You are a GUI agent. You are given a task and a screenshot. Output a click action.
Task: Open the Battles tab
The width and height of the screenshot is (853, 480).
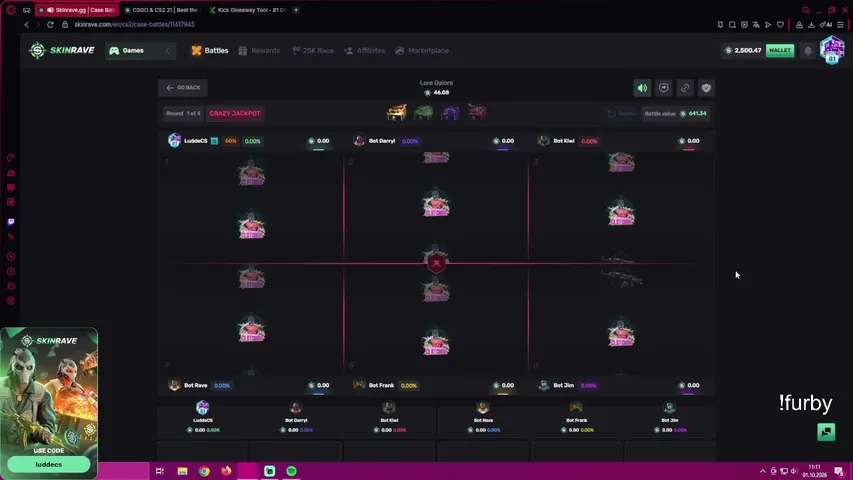(x=209, y=51)
